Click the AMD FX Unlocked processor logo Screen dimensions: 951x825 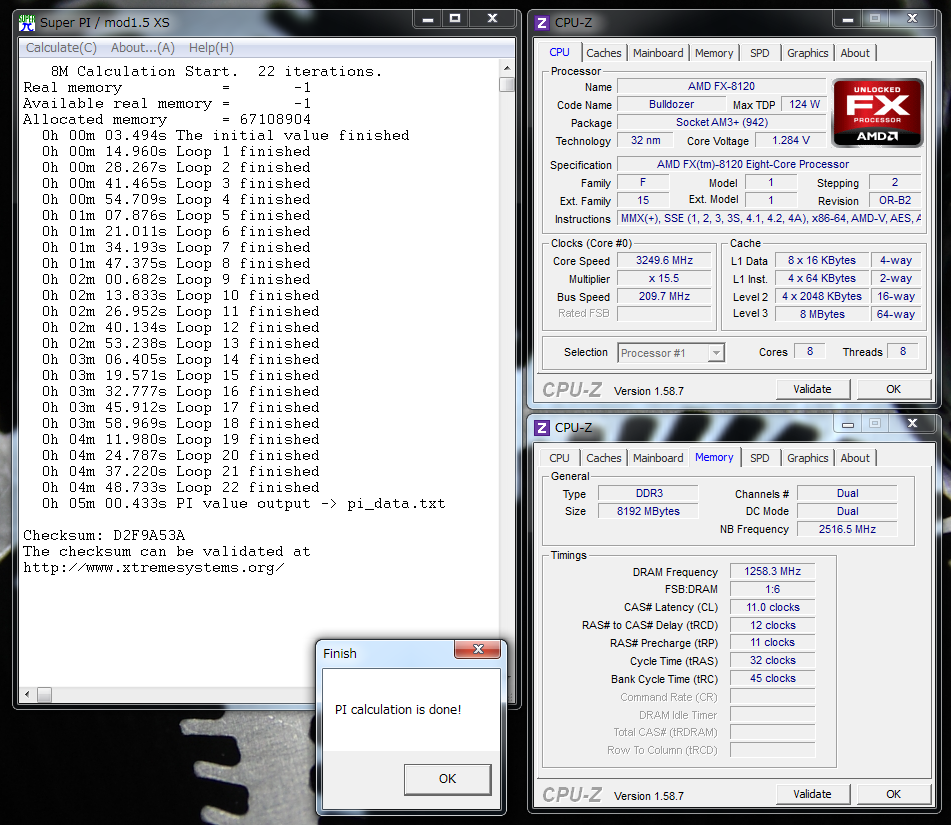[x=878, y=113]
